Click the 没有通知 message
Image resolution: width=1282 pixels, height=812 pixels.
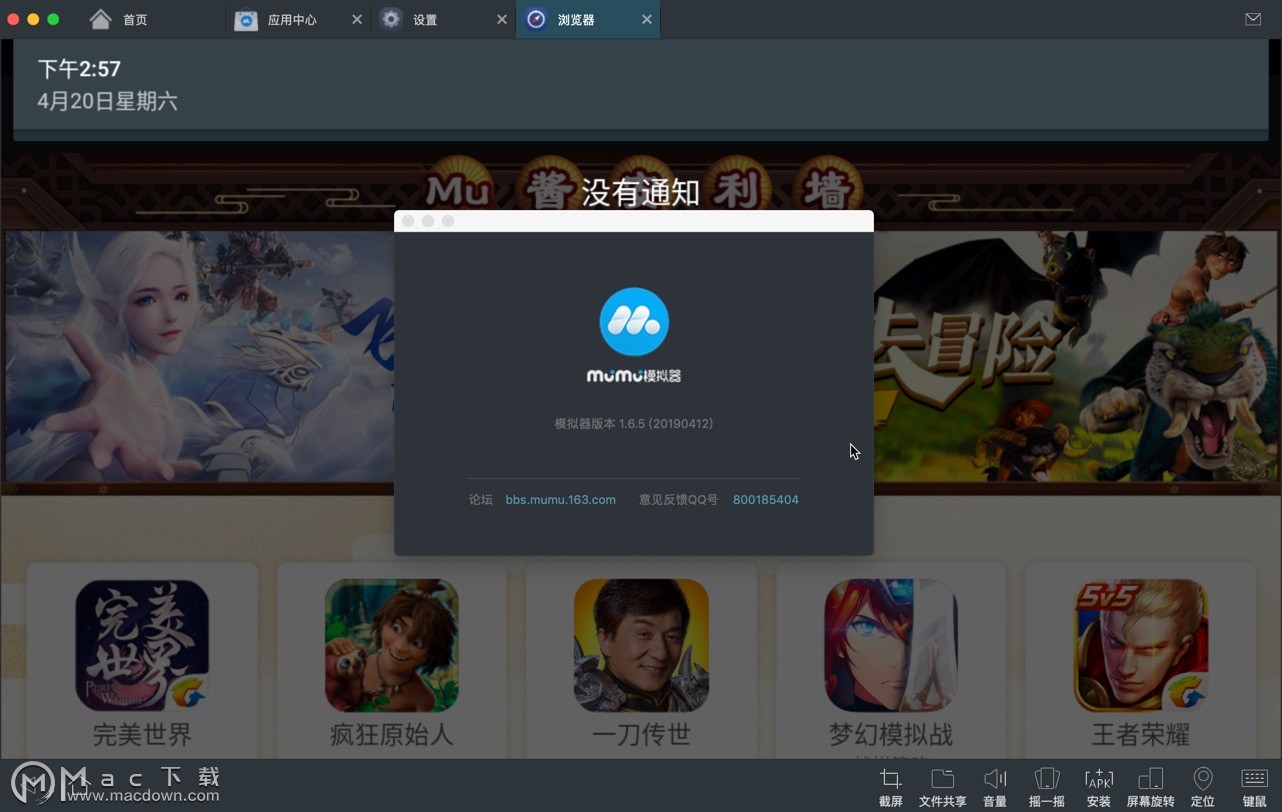tap(641, 191)
